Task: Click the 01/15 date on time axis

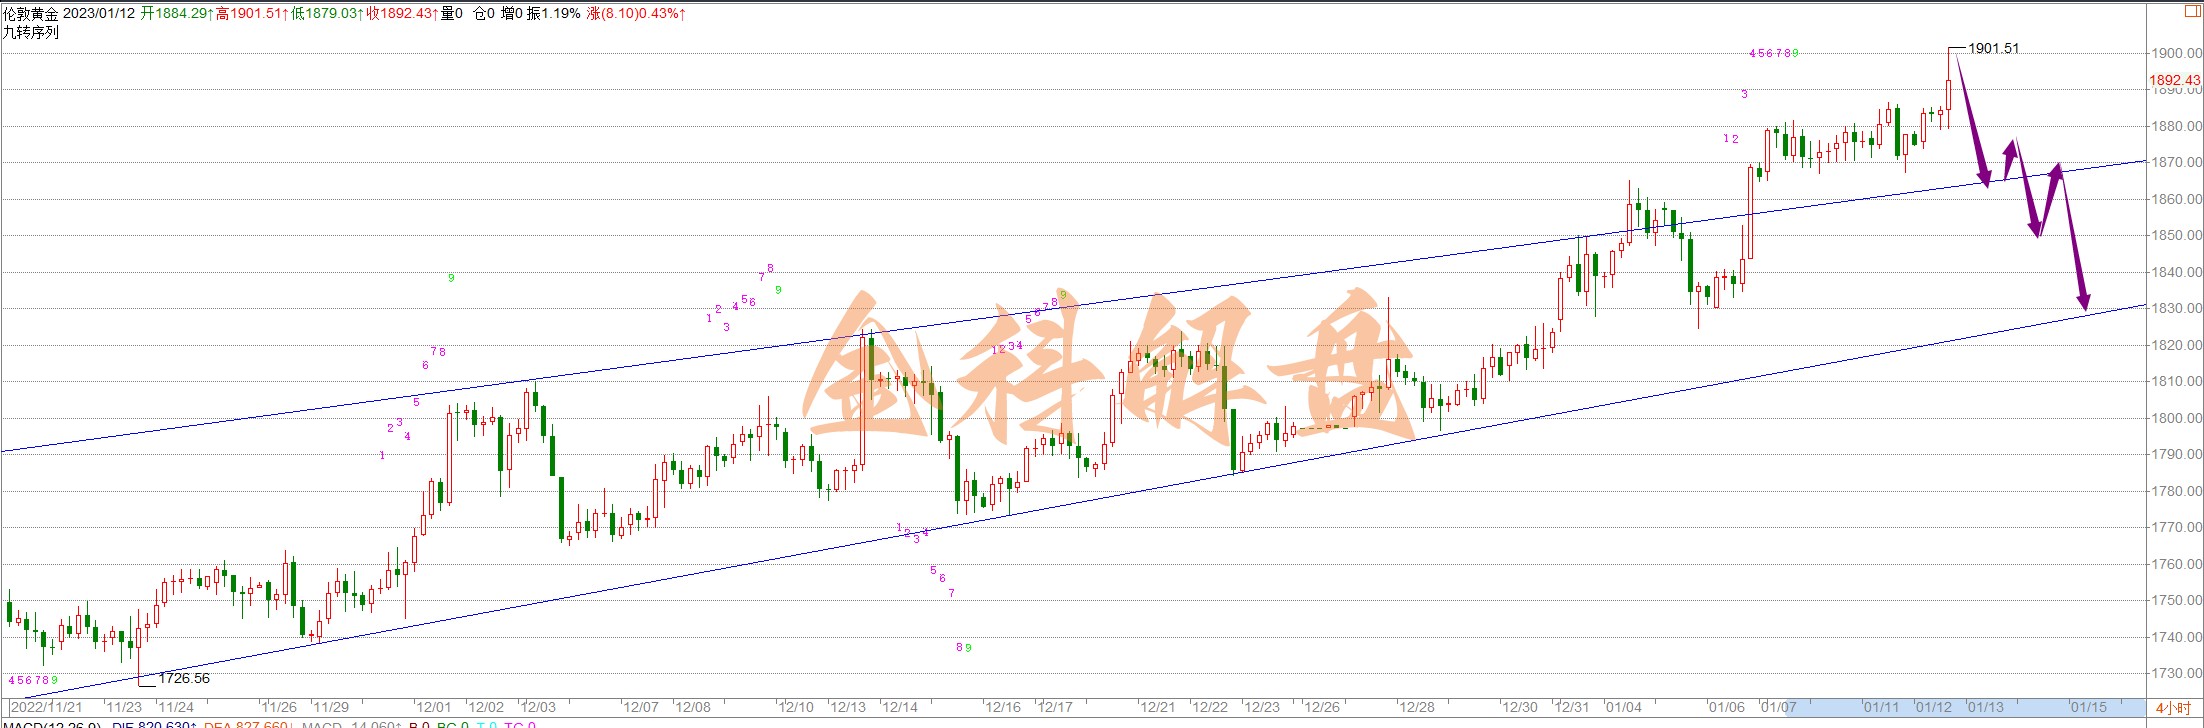Action: click(2089, 707)
